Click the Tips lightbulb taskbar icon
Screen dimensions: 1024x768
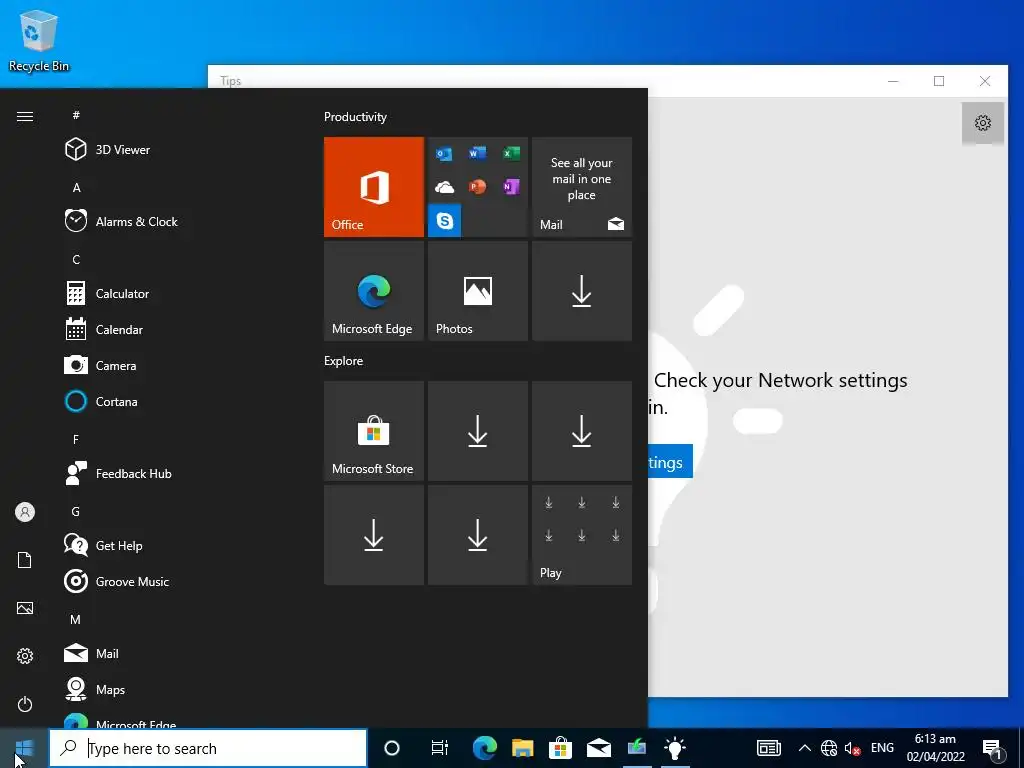675,748
